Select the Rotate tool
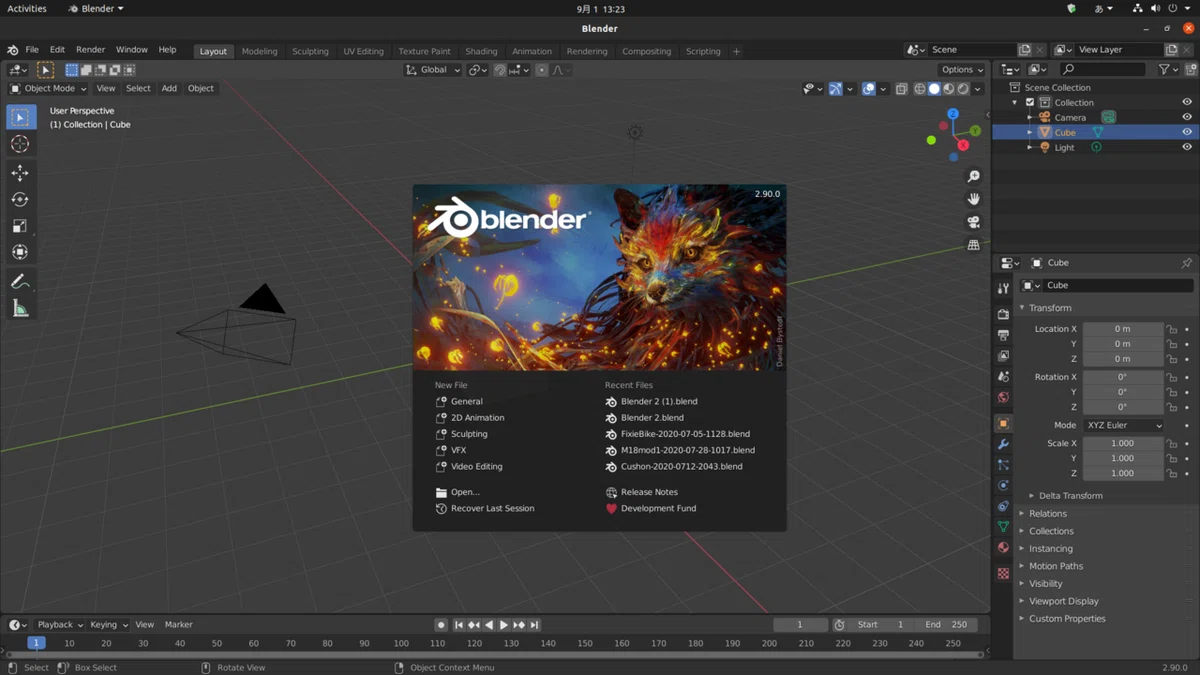The width and height of the screenshot is (1200, 675). 20,199
